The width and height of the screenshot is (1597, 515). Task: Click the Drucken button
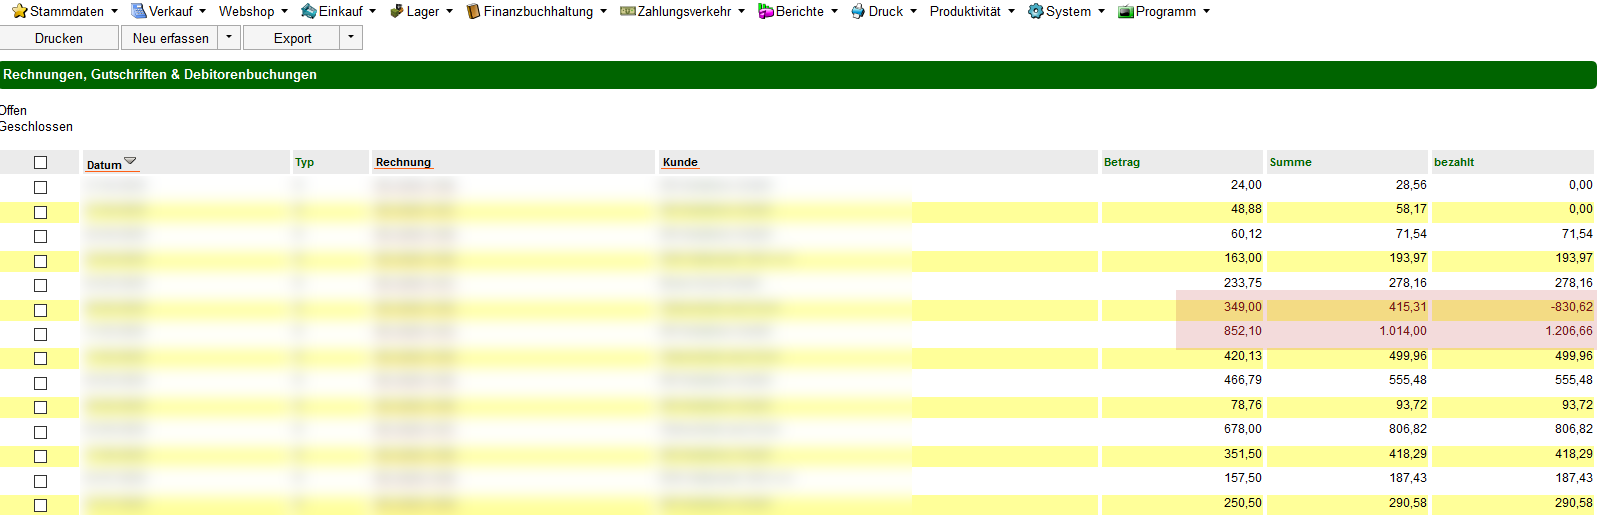tap(59, 38)
